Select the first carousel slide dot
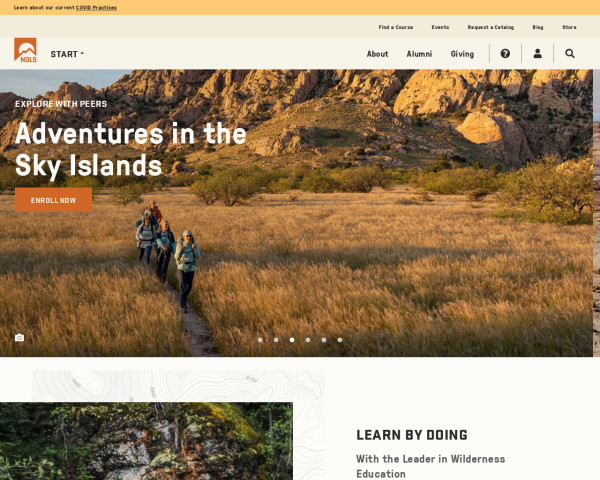 tap(260, 340)
